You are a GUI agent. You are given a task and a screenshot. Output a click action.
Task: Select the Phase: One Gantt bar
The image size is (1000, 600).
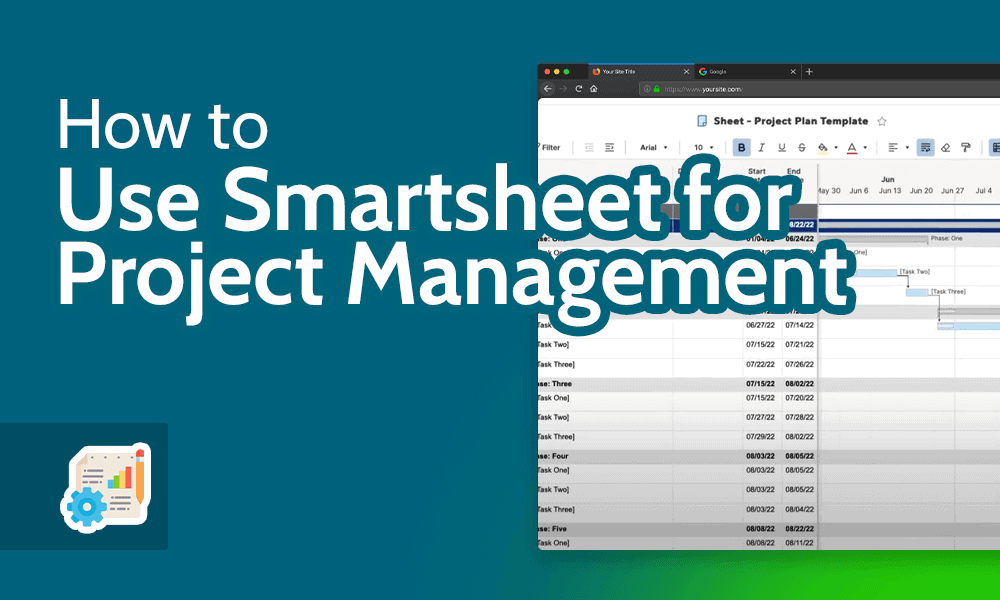pos(873,239)
